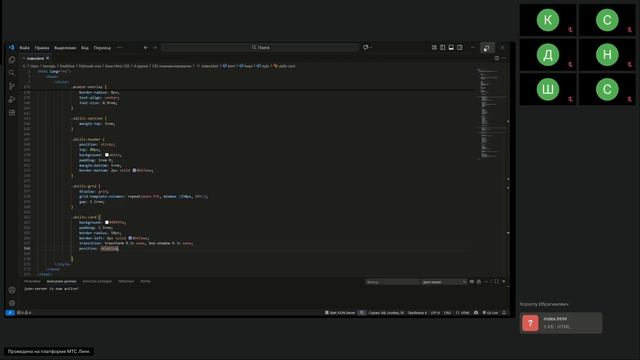
Task: Open the Explorer view in activity bar
Action: tap(12, 60)
